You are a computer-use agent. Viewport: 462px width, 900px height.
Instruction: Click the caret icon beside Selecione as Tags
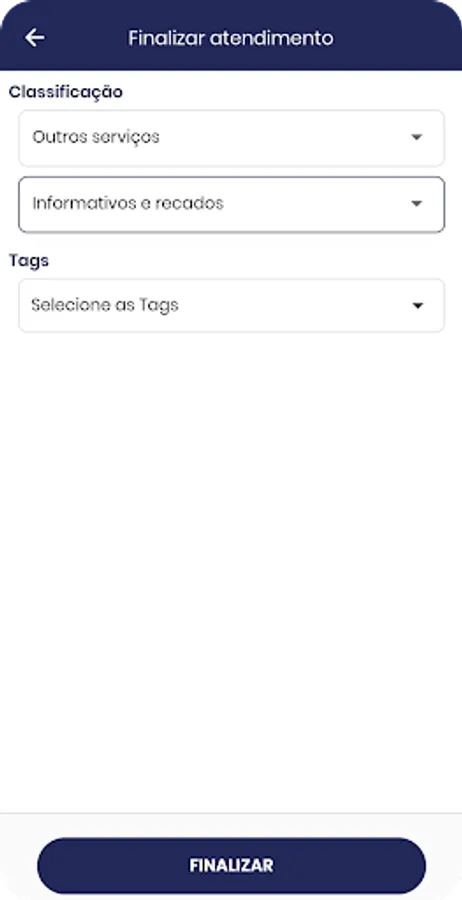coord(418,305)
